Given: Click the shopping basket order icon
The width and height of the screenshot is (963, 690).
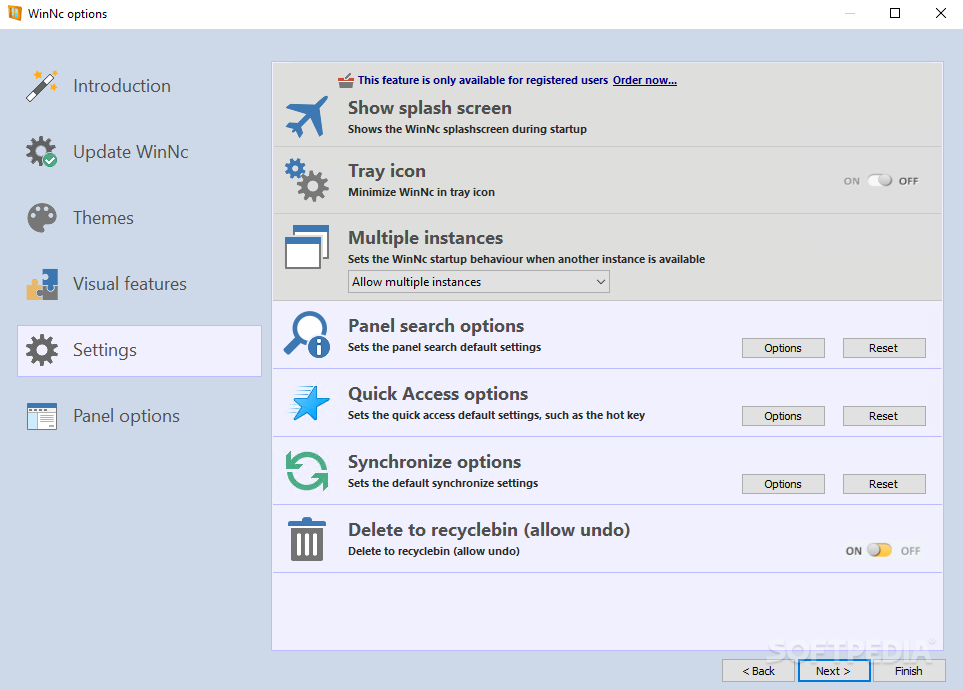Looking at the screenshot, I should click(x=346, y=80).
